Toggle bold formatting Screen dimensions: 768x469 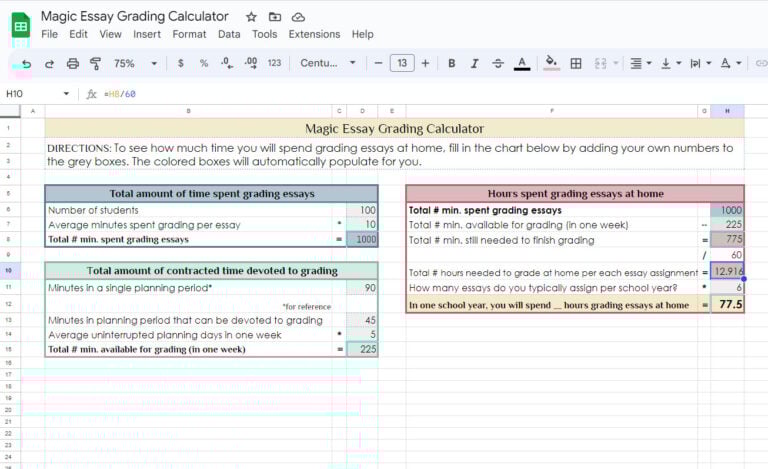click(x=451, y=63)
